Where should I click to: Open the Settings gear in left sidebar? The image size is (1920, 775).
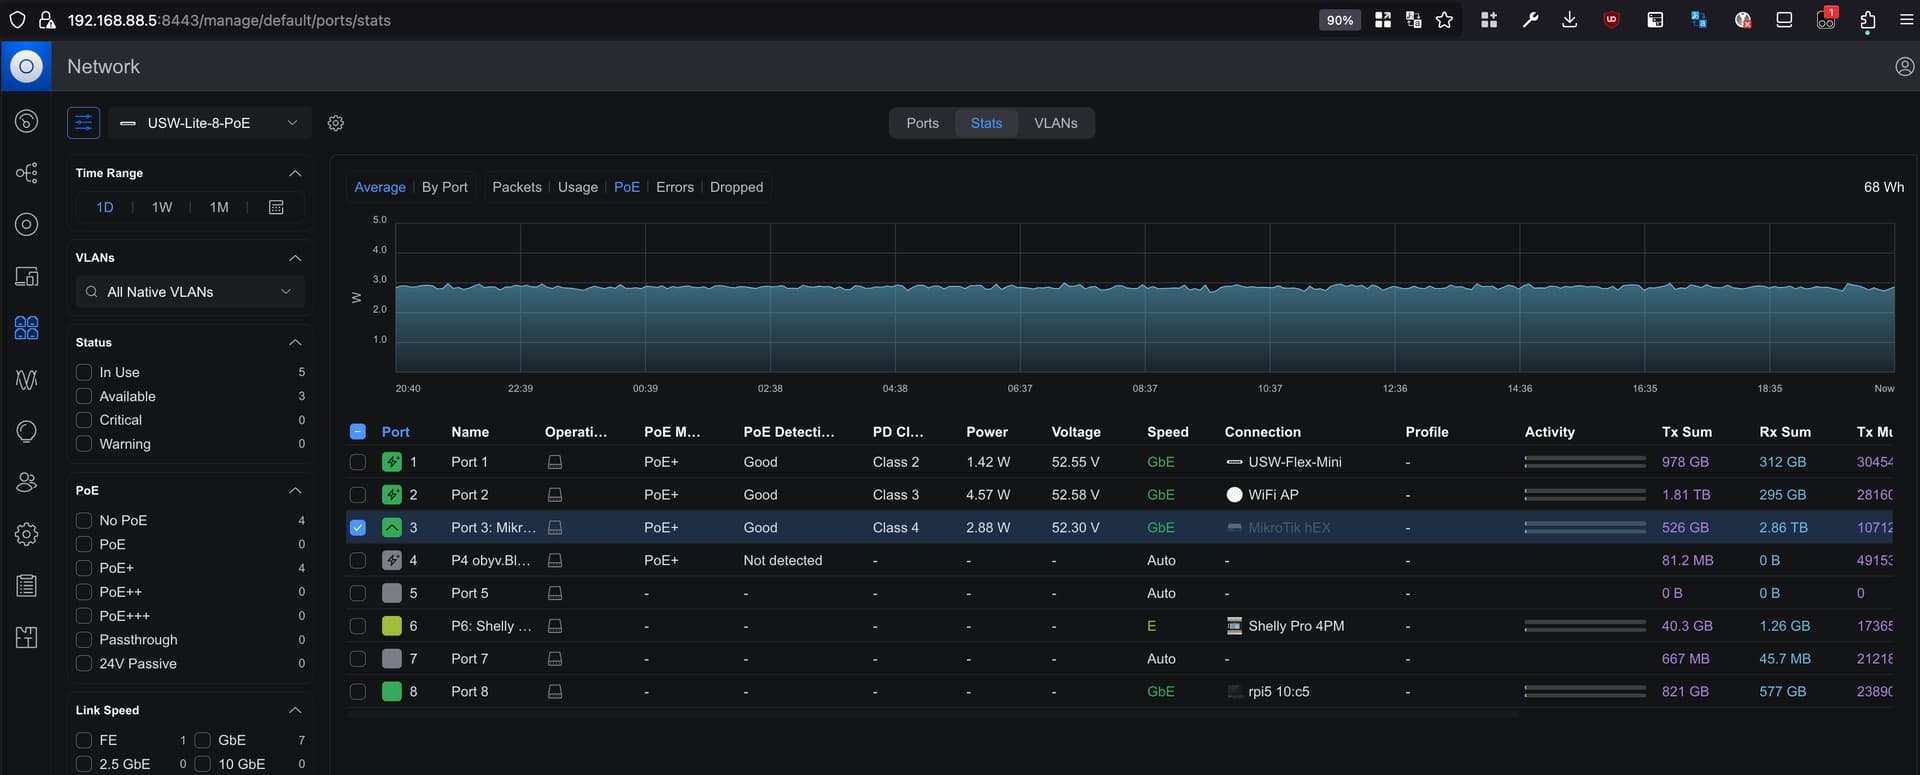point(27,534)
